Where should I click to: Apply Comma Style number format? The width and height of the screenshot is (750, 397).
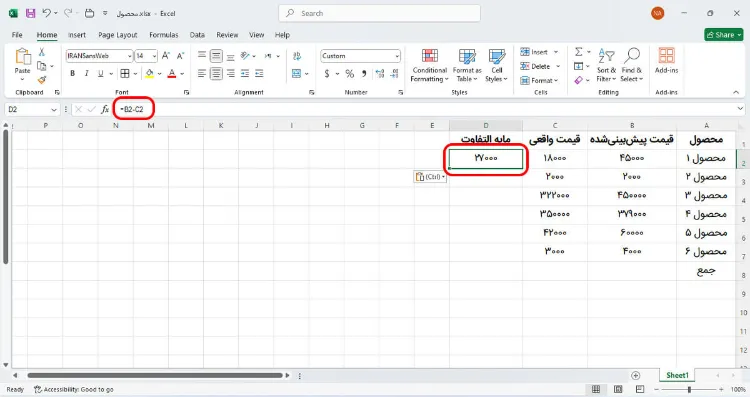(x=364, y=74)
